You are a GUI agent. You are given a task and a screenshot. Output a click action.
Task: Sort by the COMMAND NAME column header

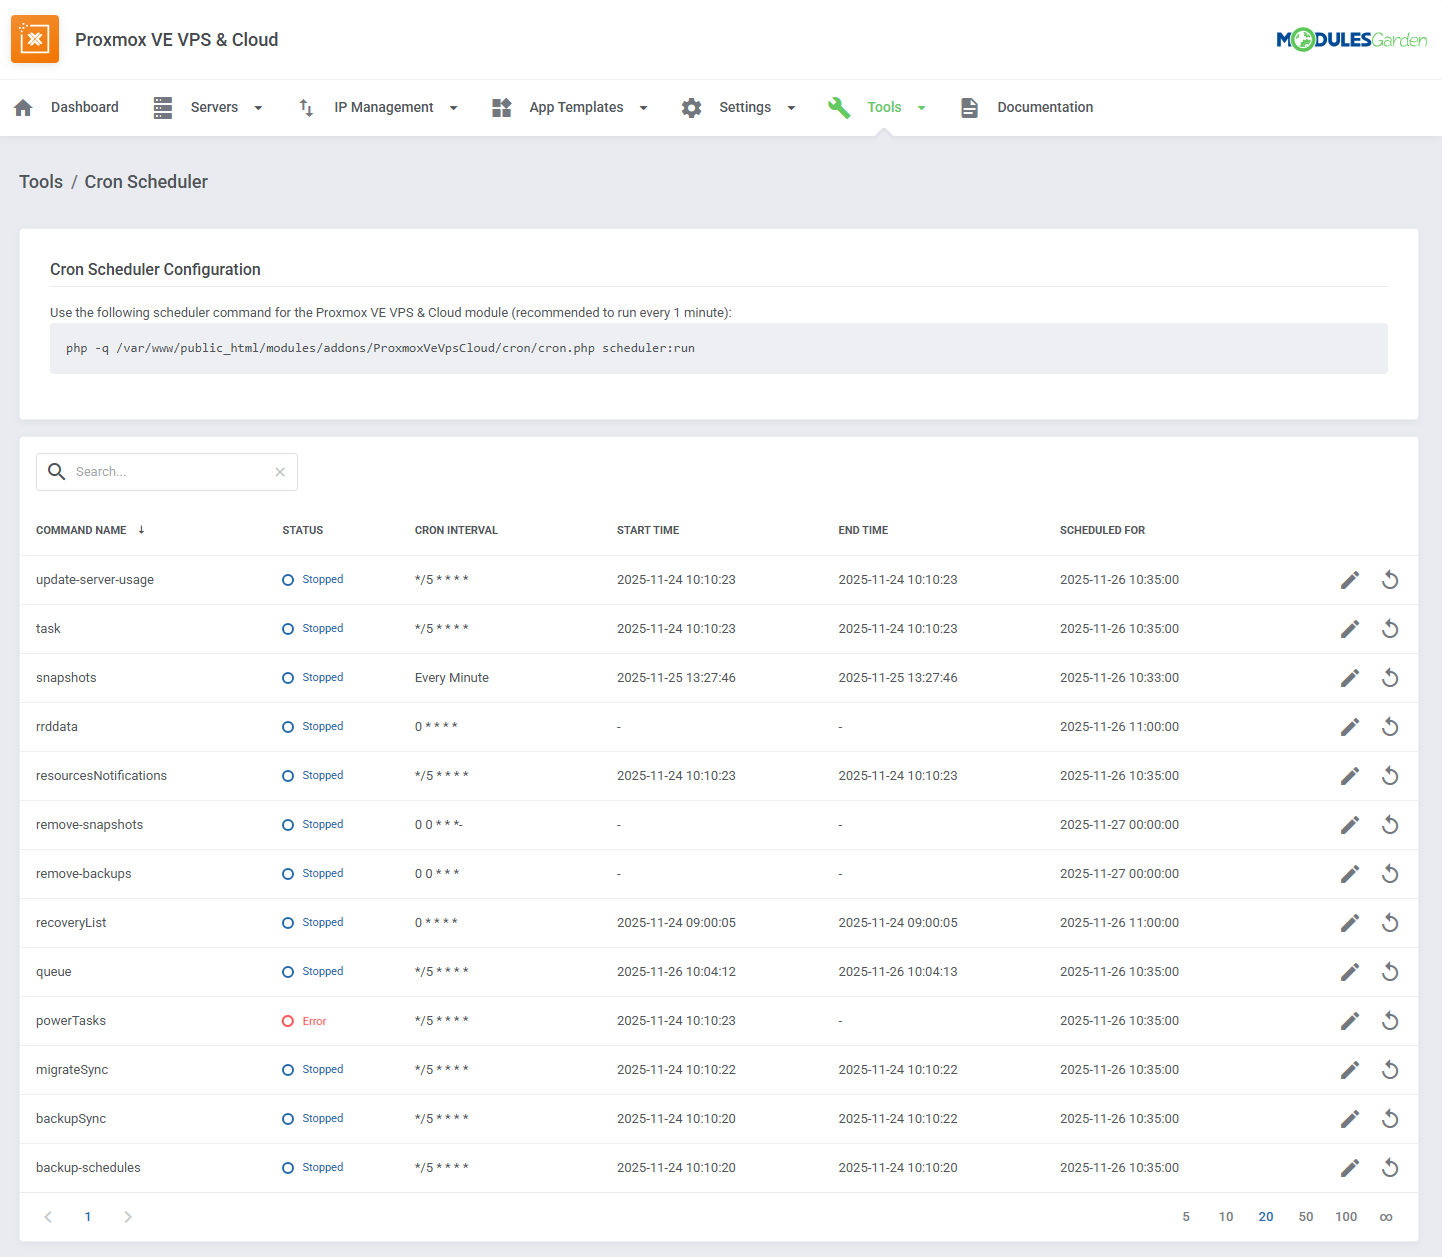[x=81, y=530]
